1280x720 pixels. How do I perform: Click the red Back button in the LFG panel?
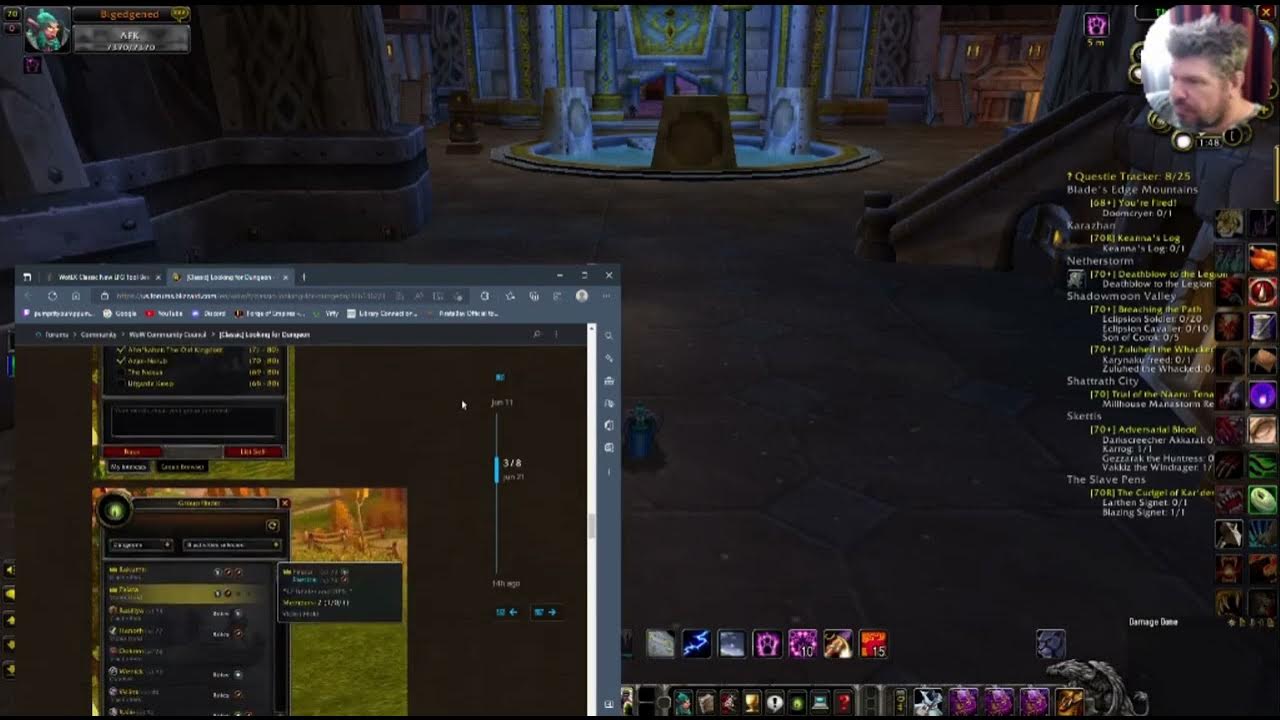[131, 452]
